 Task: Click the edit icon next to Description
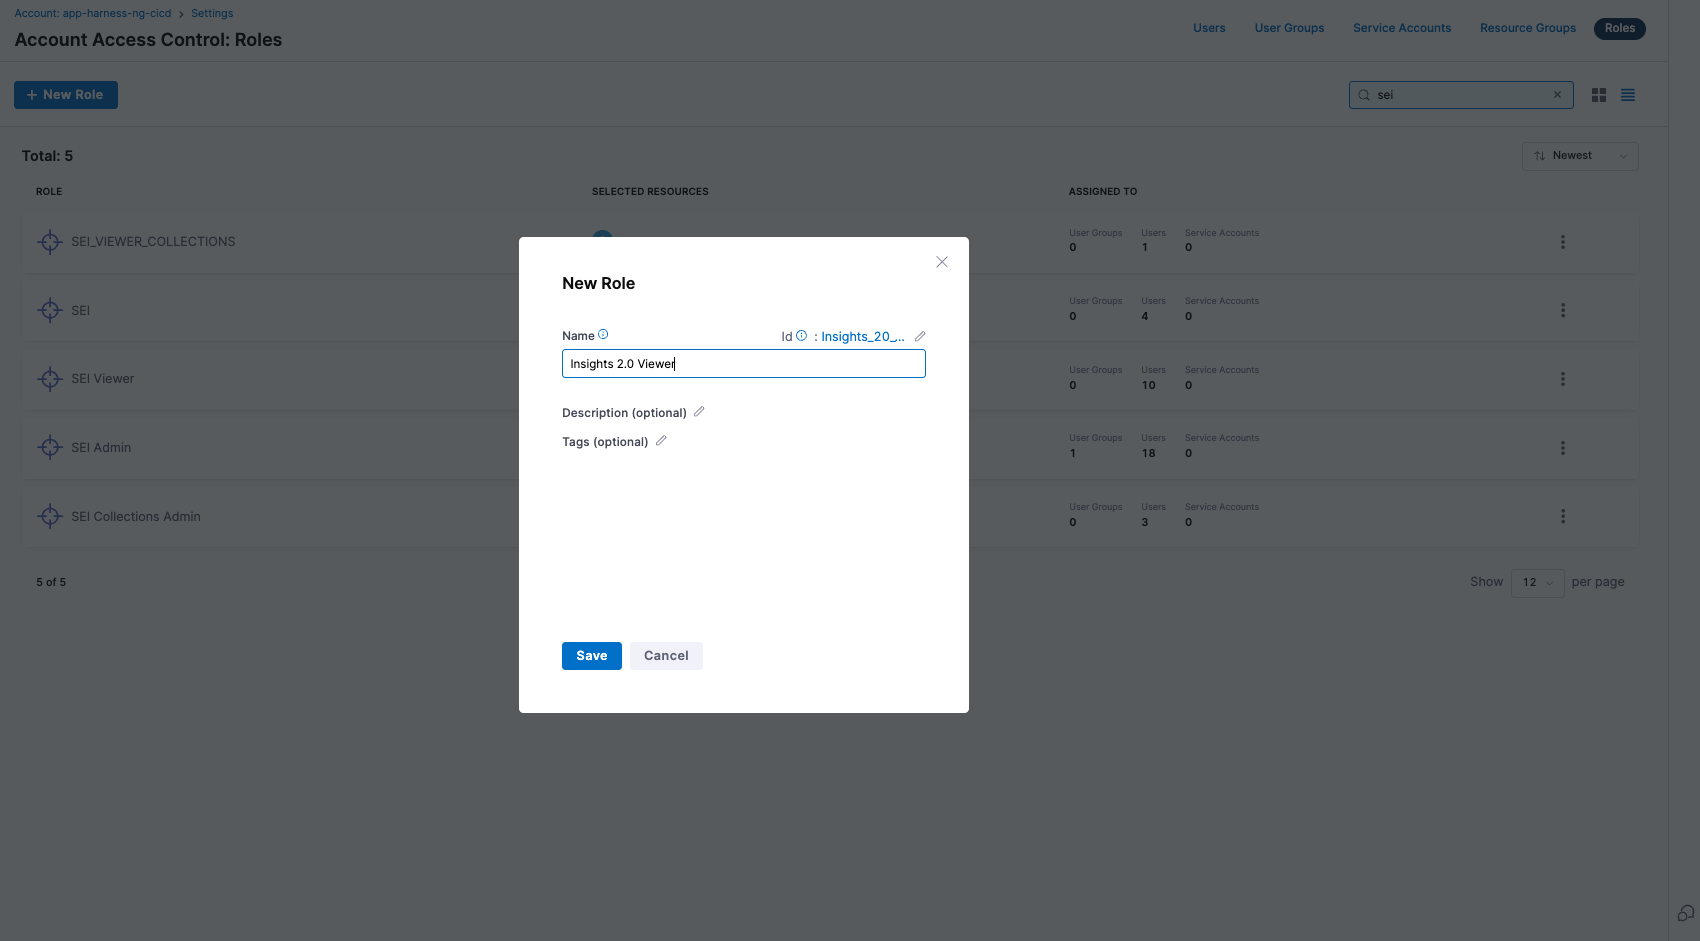point(699,412)
